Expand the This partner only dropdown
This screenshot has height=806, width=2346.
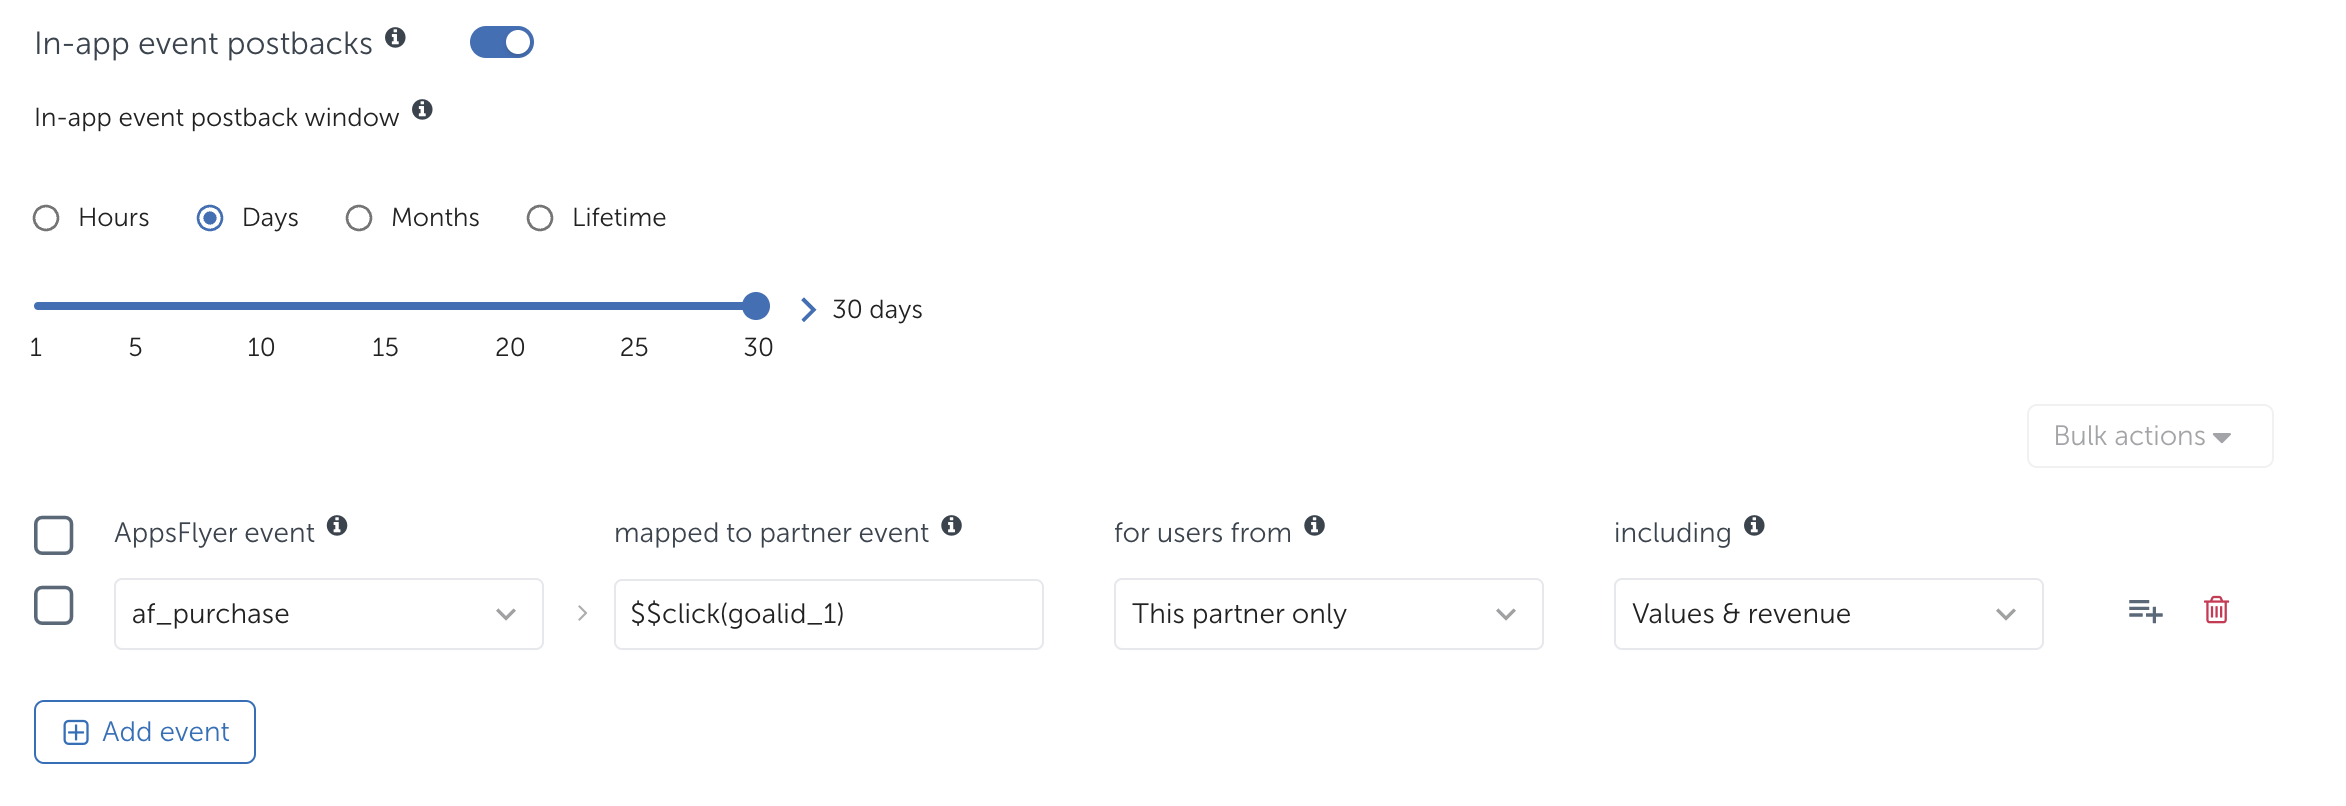pos(1328,613)
